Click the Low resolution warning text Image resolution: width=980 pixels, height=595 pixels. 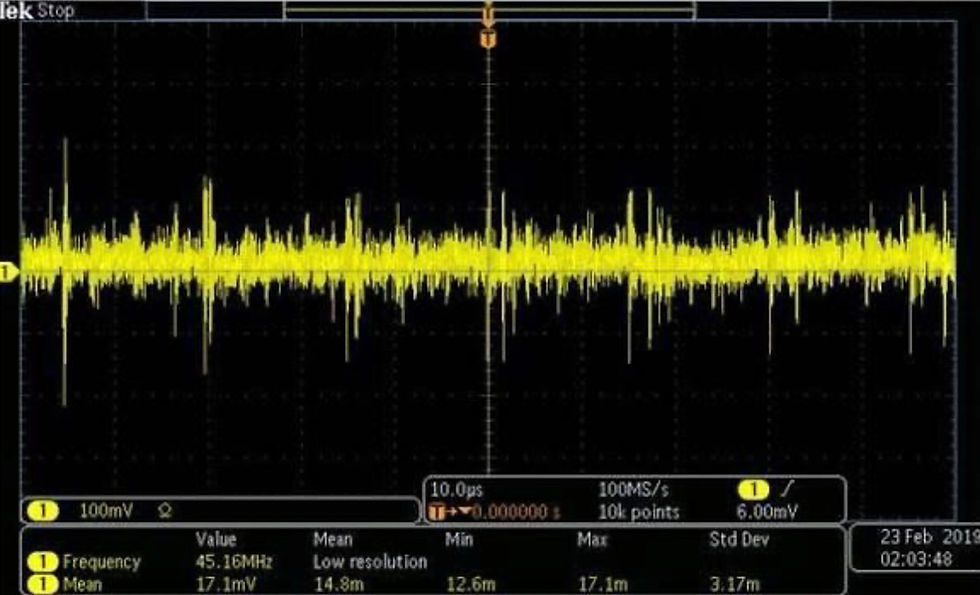(x=370, y=562)
